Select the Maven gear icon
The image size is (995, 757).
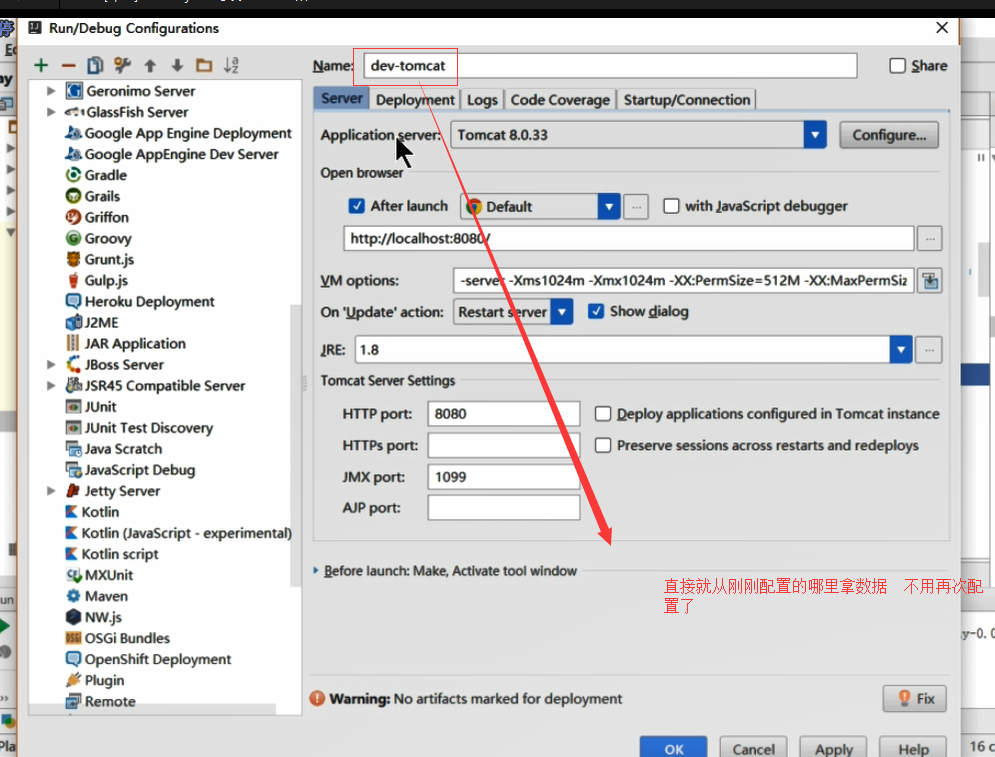(74, 596)
